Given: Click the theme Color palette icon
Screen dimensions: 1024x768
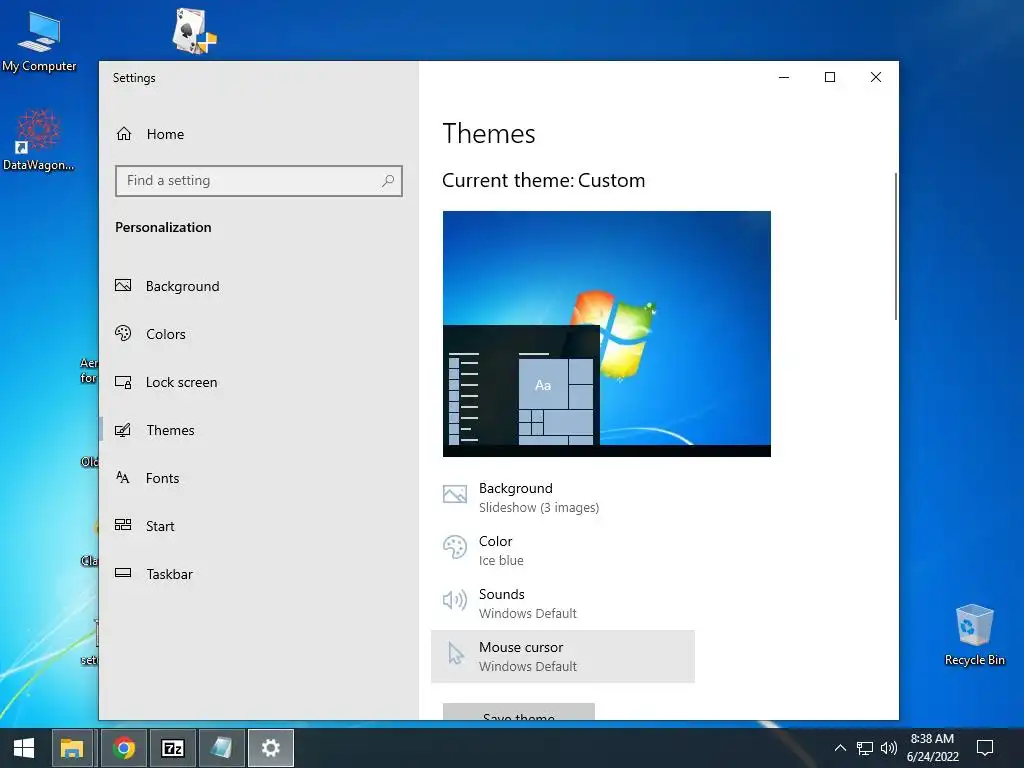Looking at the screenshot, I should point(455,547).
